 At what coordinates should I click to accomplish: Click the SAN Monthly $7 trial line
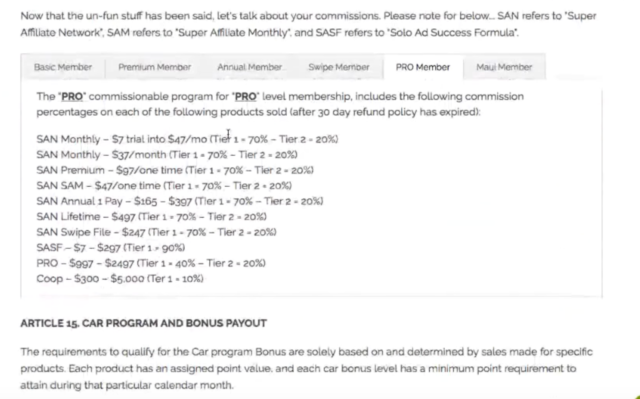187,139
